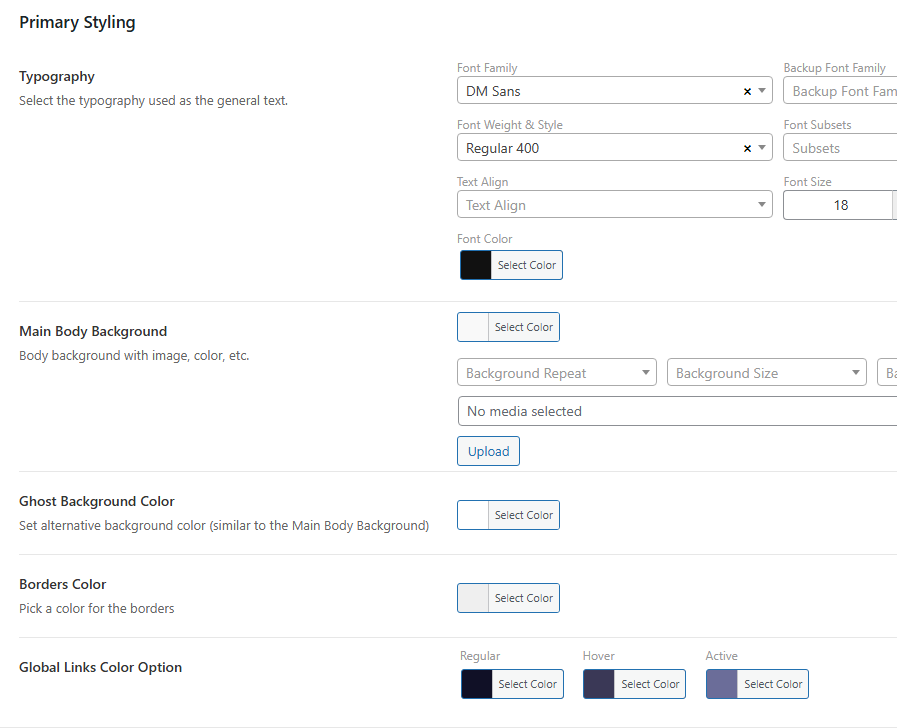Click the Active links color swatch
Image resolution: width=897 pixels, height=728 pixels.
(x=722, y=684)
